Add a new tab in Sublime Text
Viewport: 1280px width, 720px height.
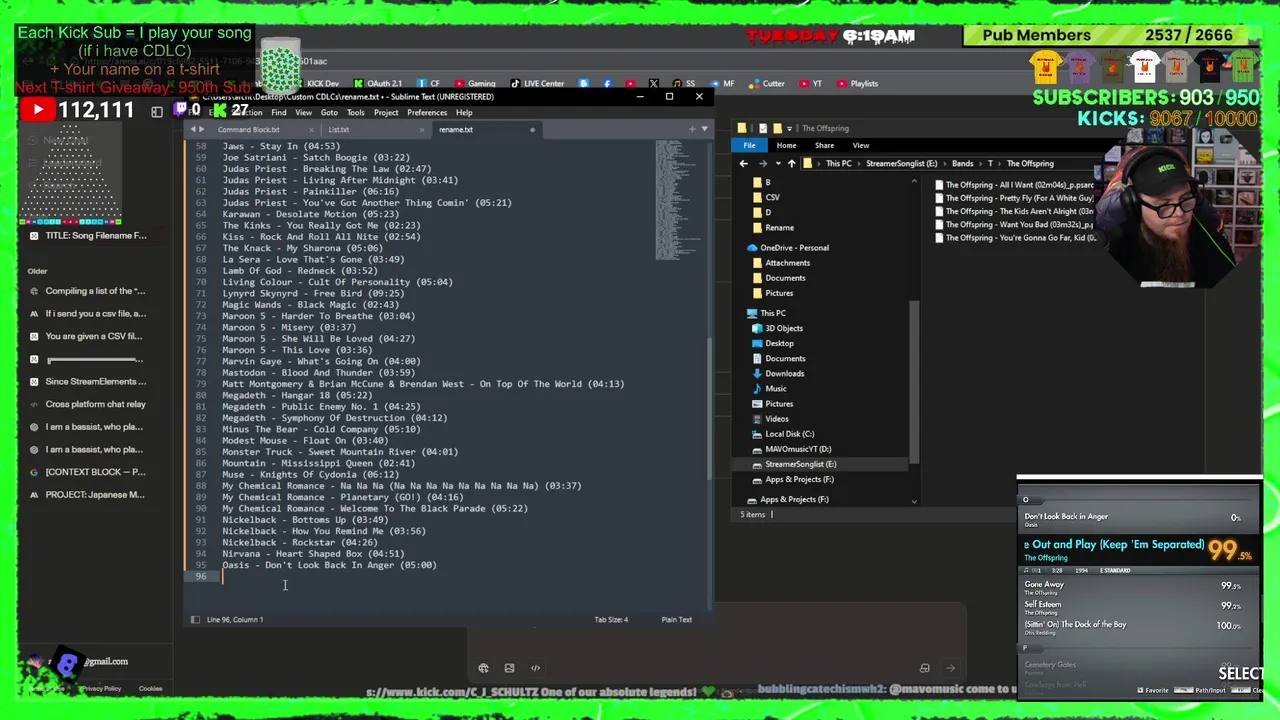point(691,129)
